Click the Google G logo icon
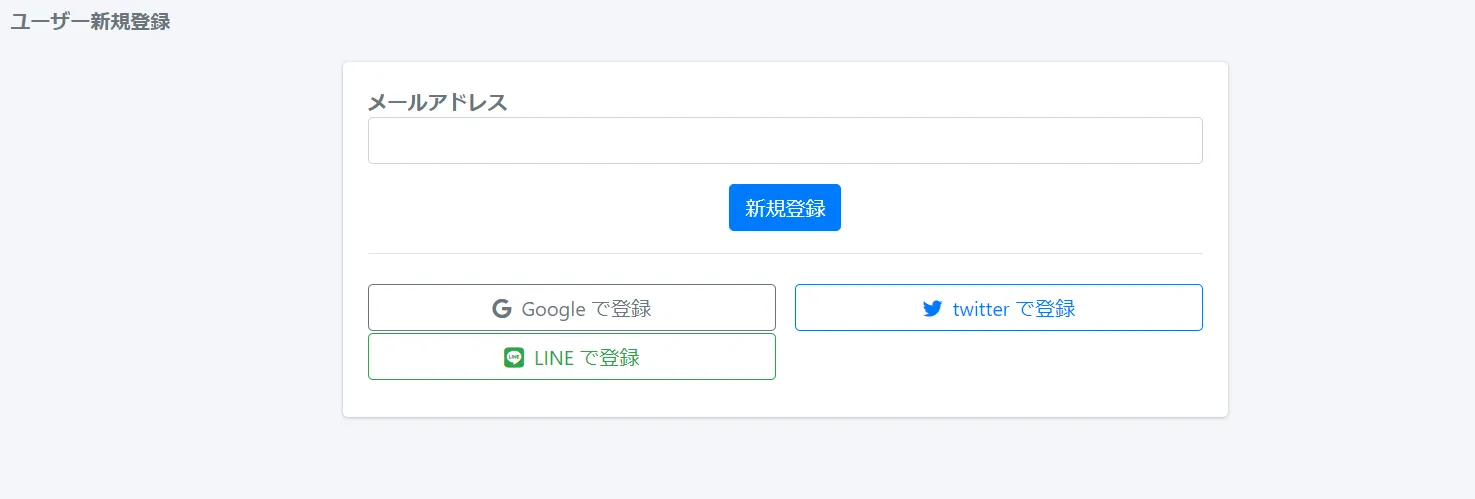The width and height of the screenshot is (1475, 499). [x=502, y=309]
